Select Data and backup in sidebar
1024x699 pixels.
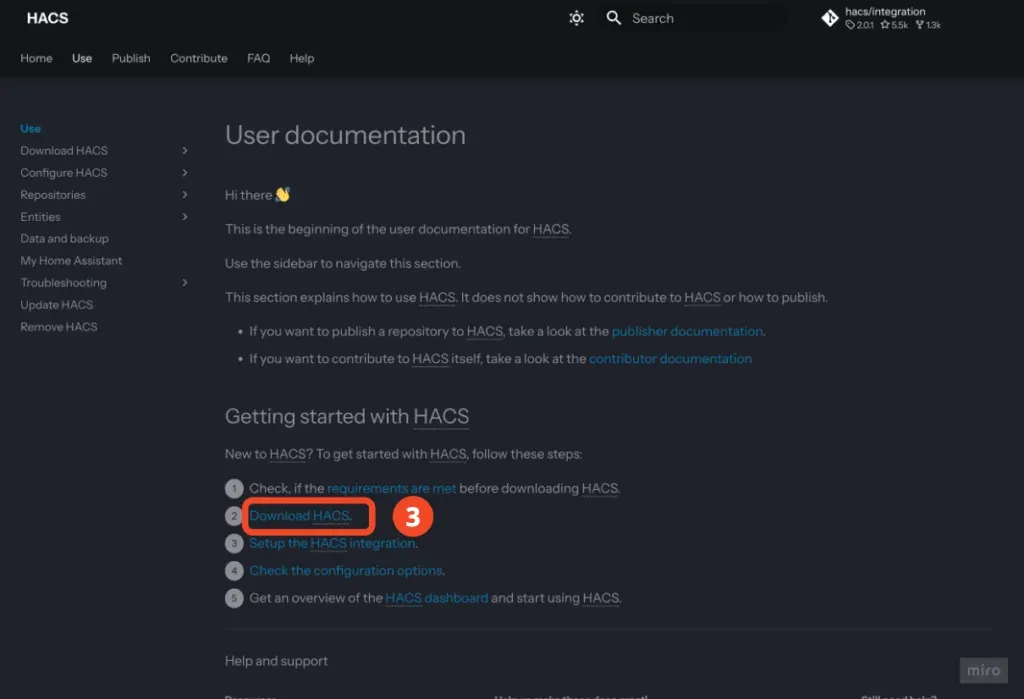pos(64,239)
